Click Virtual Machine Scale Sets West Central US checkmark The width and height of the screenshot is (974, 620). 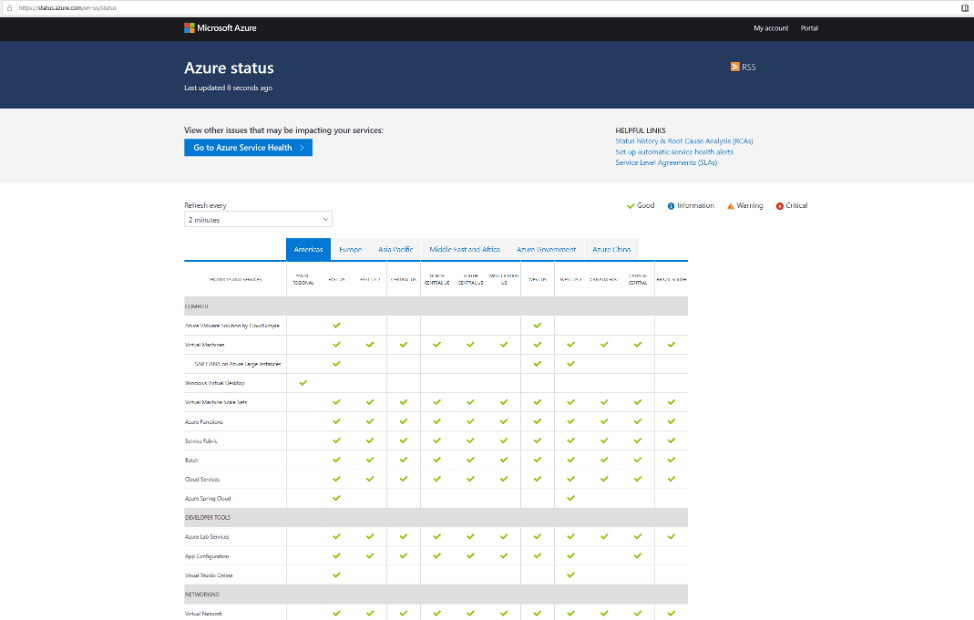(504, 403)
